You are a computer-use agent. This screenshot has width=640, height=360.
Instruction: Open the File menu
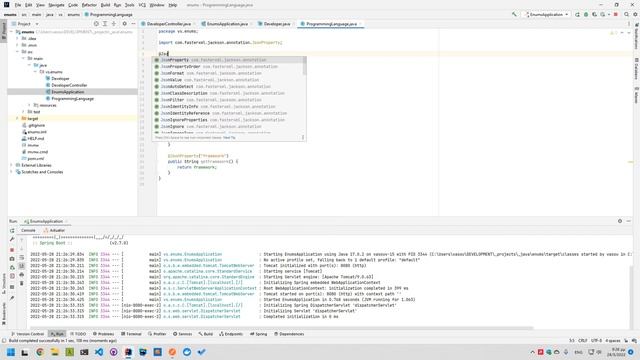coord(18,5)
